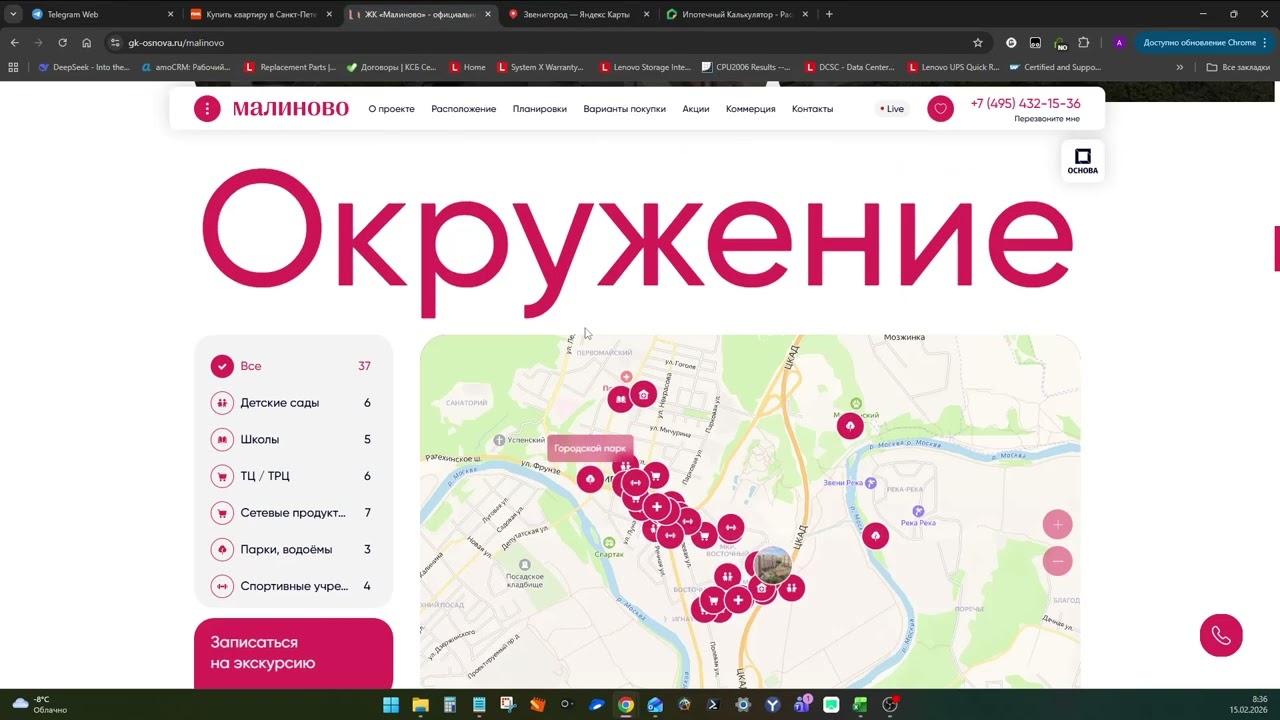
Task: Switch to the Ипотечный Калькулятор tab
Action: coord(738,15)
